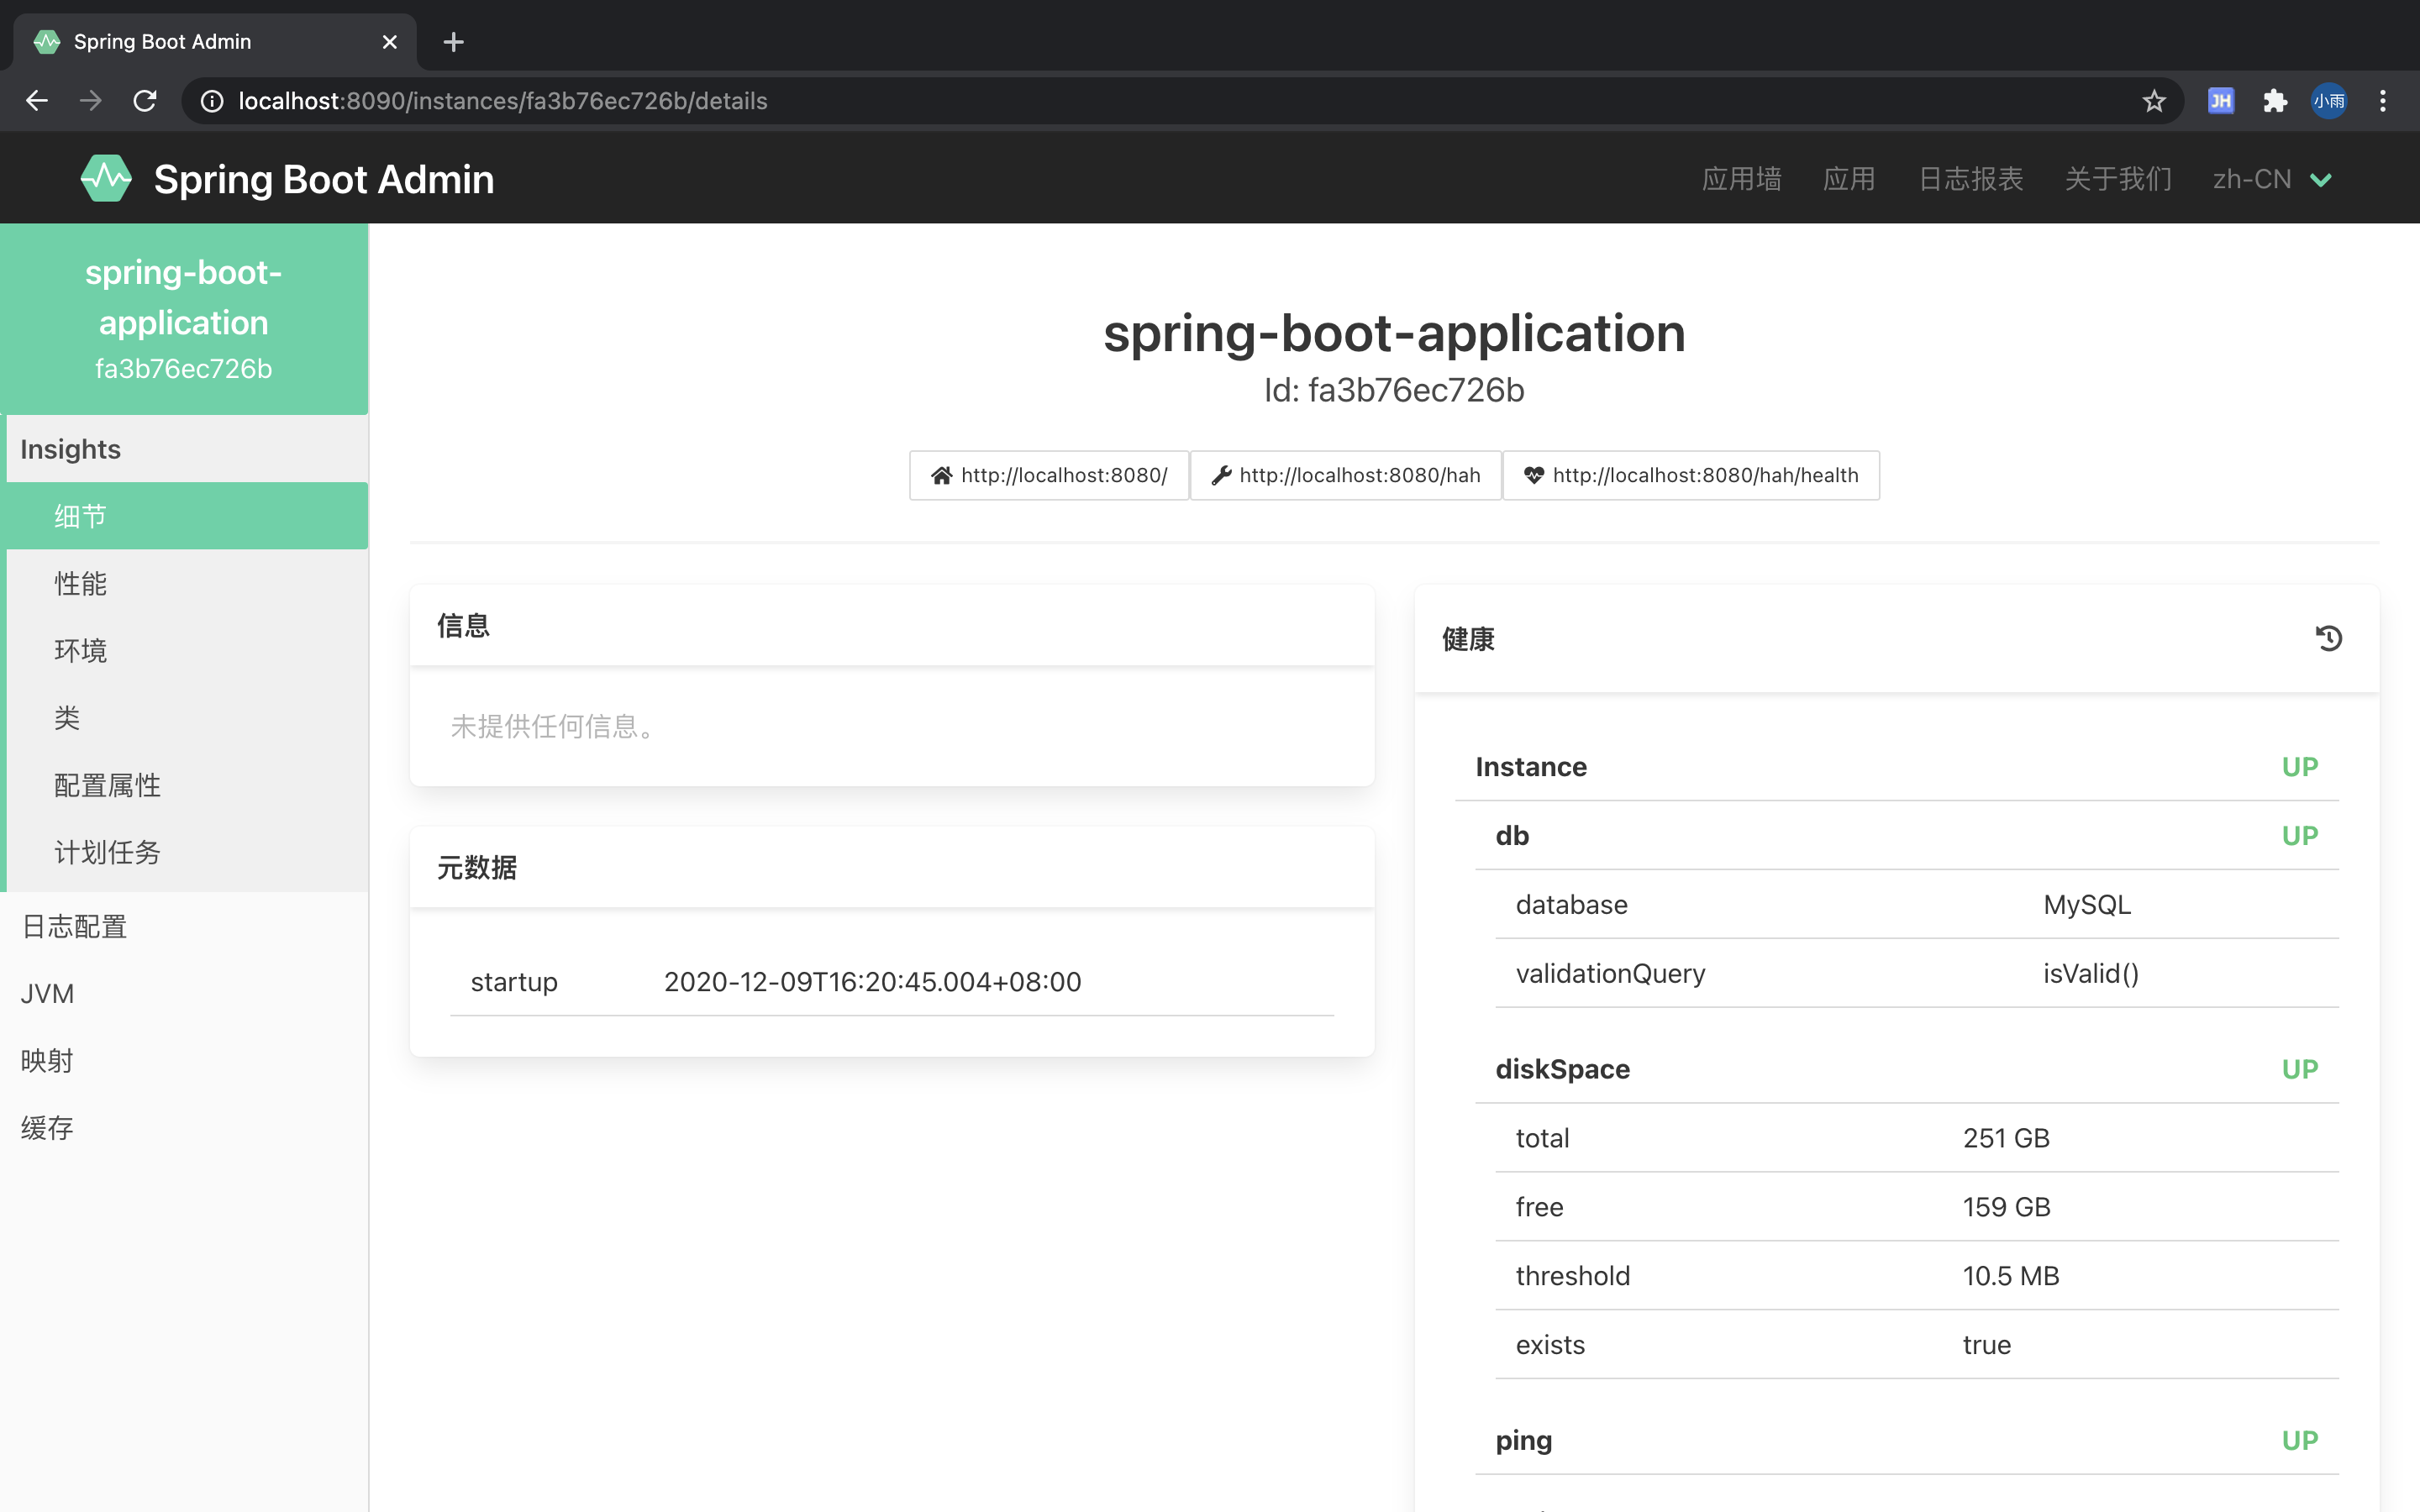
Task: Open the hah/health URL button
Action: [1691, 475]
